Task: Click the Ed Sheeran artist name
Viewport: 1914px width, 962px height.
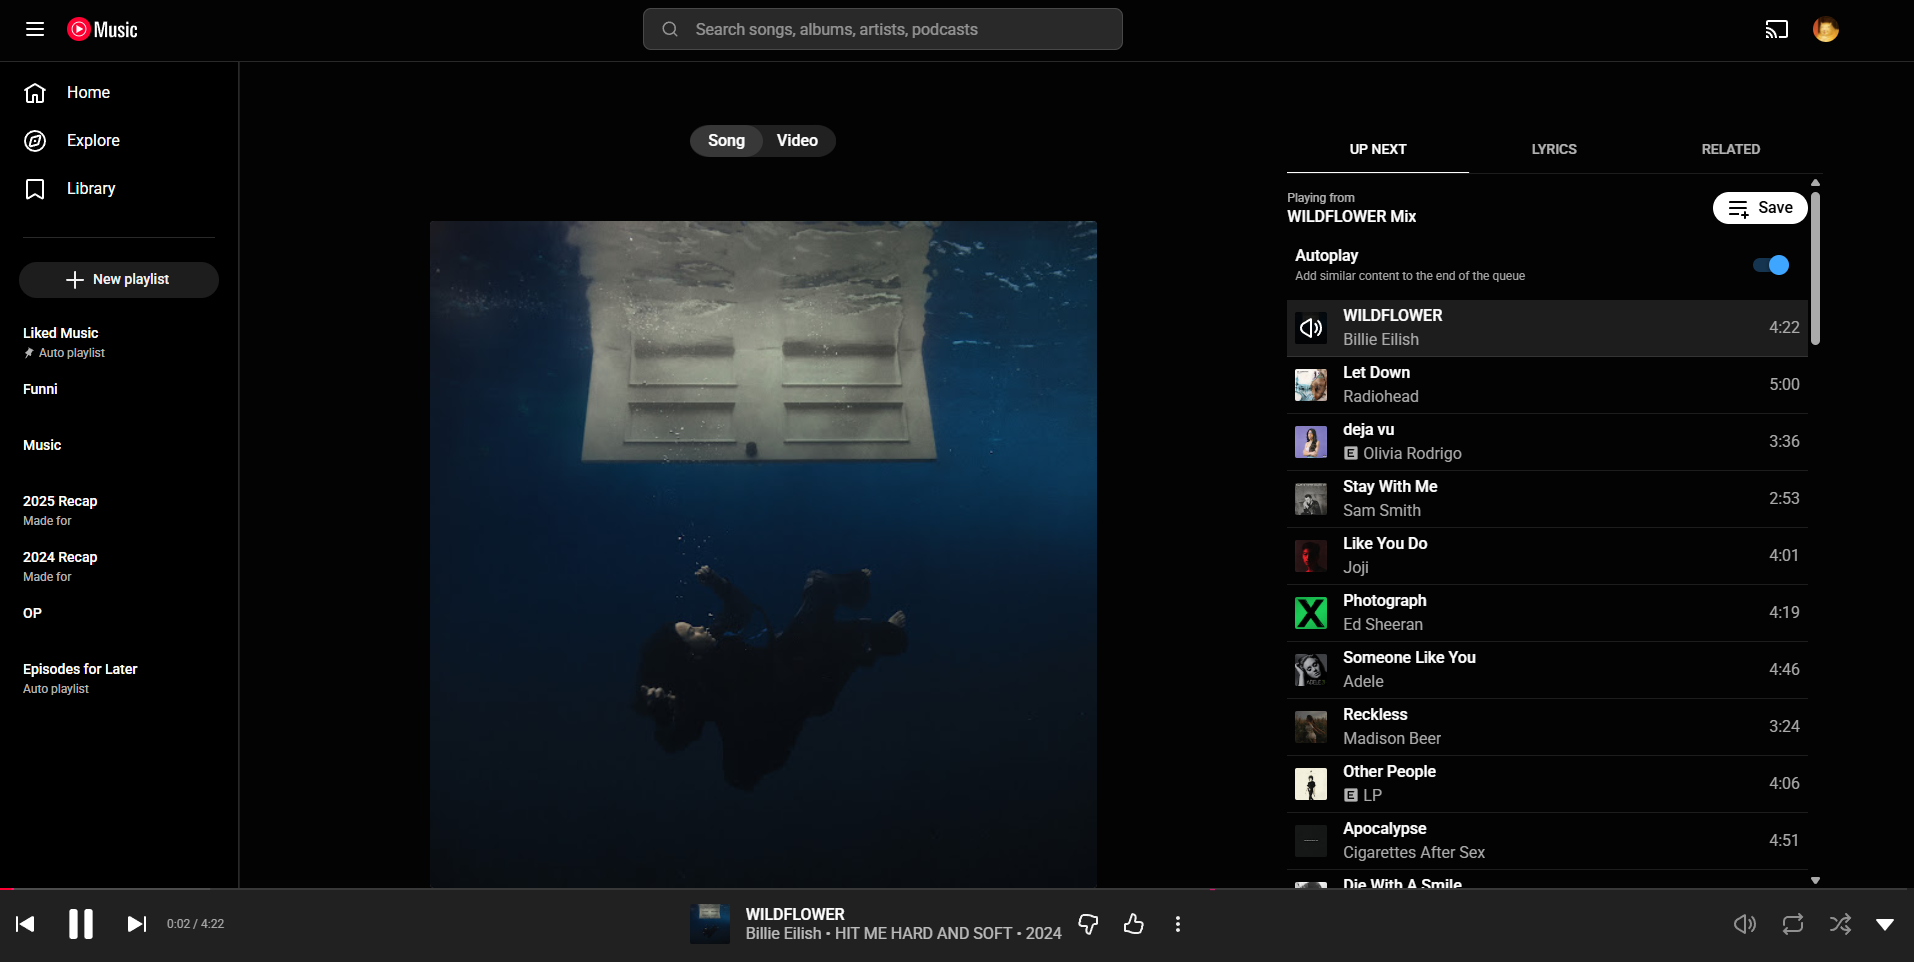Action: pyautogui.click(x=1382, y=624)
